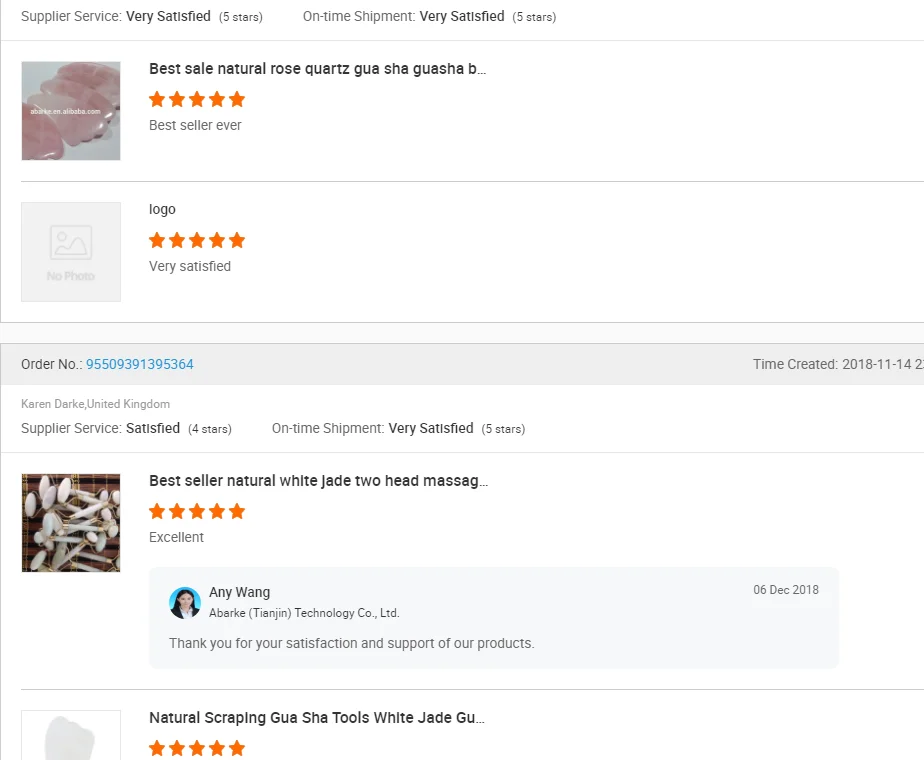This screenshot has width=924, height=760.
Task: Click Any Wang's profile avatar
Action: point(185,603)
